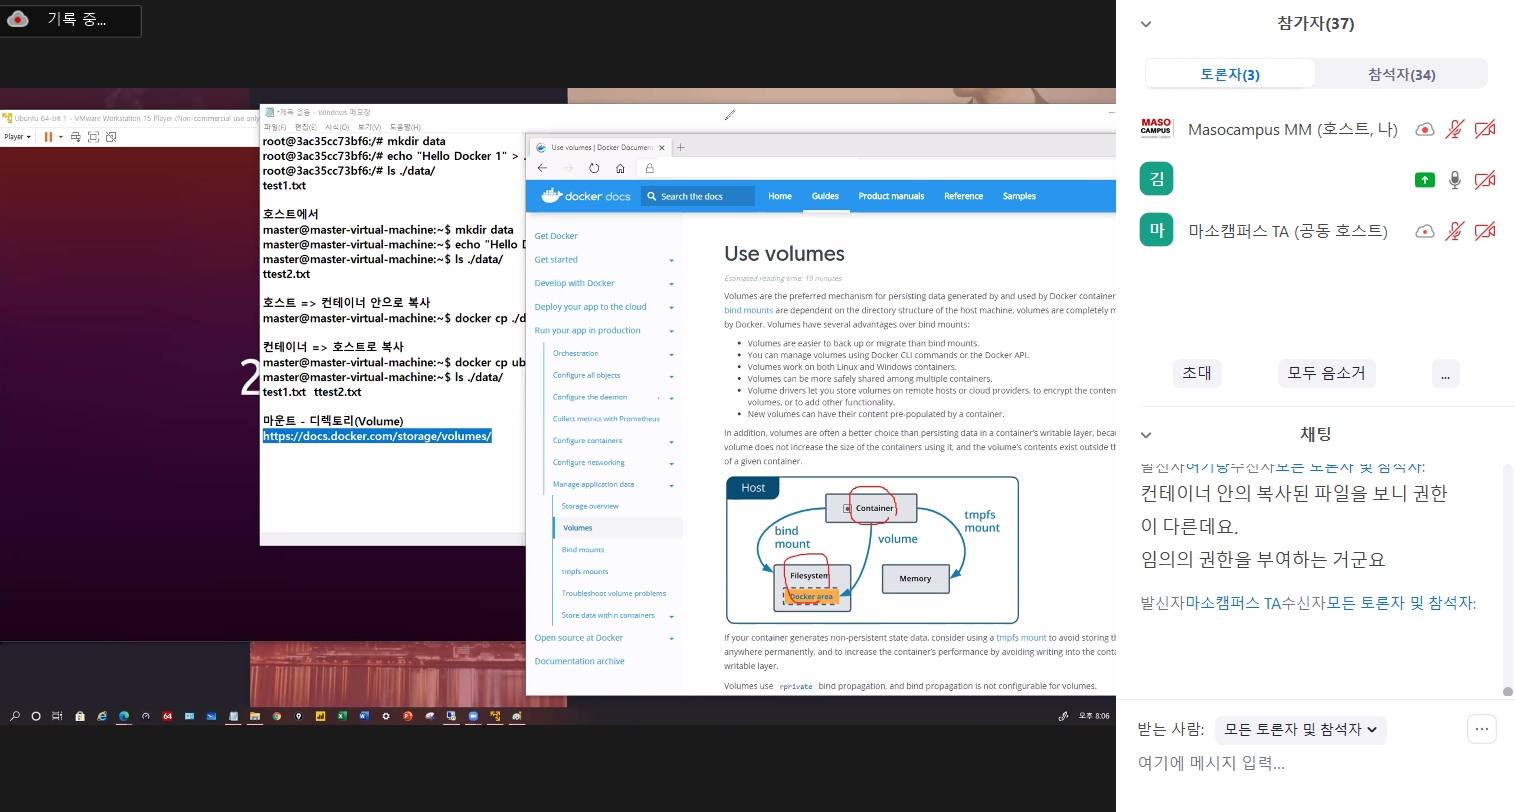
Task: Toggle microphone mute for Masocampus MM
Action: coord(1455,129)
